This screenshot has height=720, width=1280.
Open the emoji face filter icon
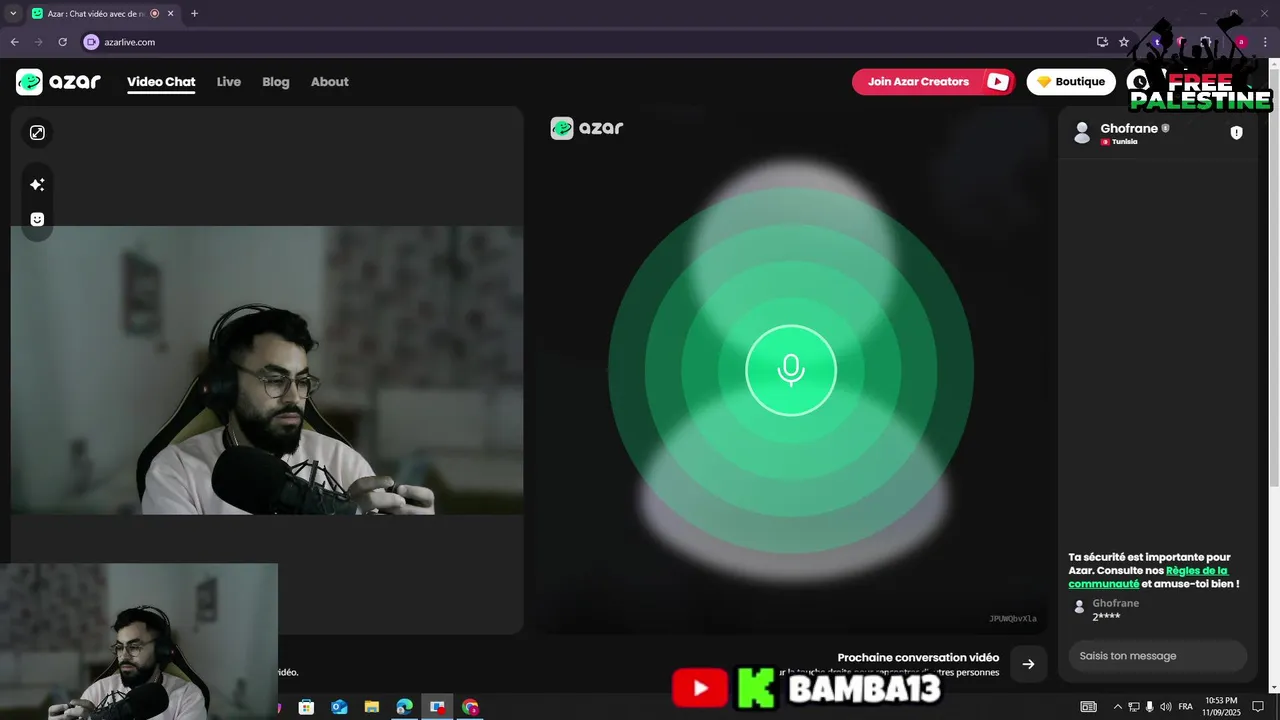(x=37, y=219)
